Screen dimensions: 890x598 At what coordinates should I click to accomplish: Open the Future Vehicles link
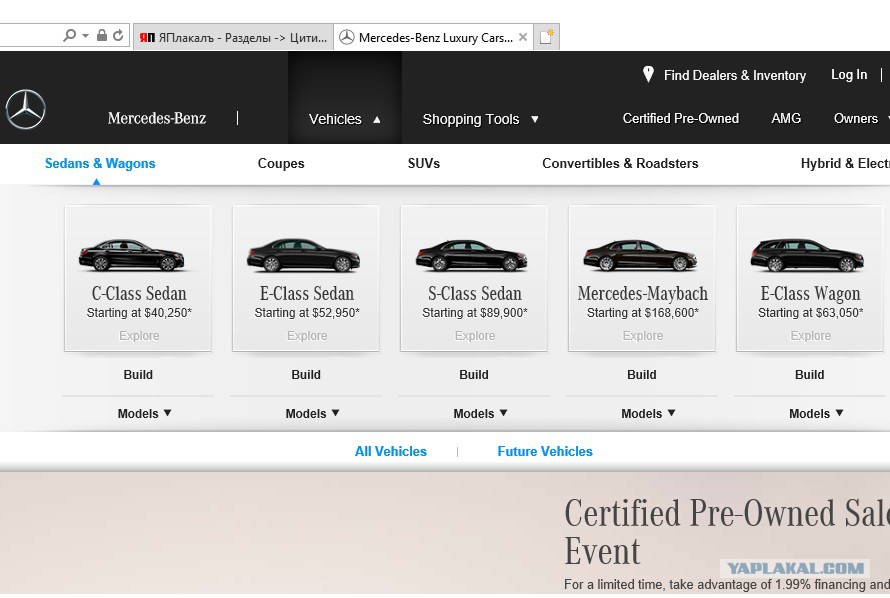coord(545,452)
